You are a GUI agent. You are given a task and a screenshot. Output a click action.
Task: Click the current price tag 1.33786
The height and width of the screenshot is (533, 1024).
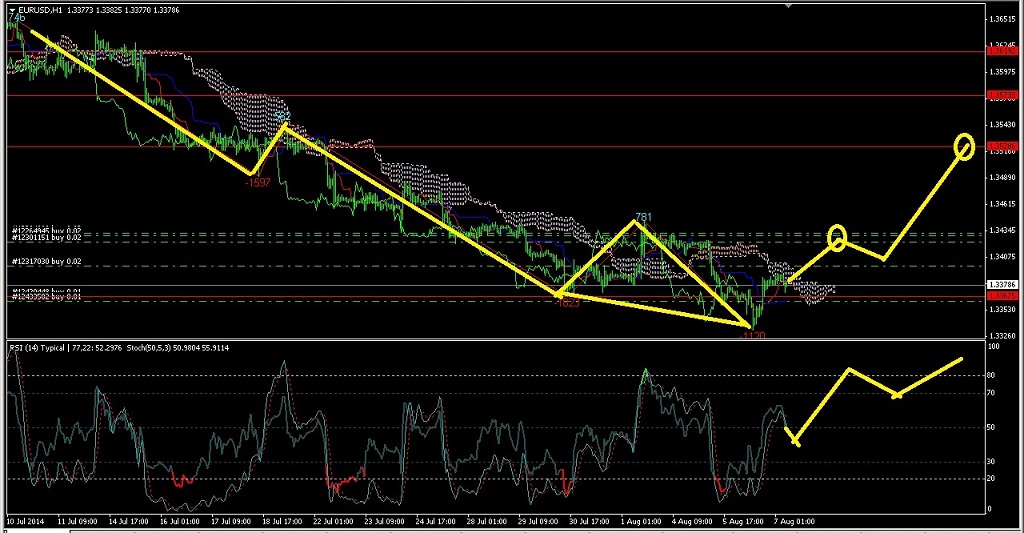coord(1001,285)
